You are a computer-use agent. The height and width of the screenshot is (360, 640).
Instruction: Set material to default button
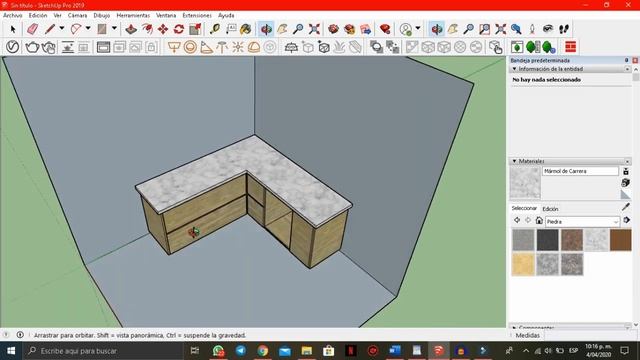[626, 194]
